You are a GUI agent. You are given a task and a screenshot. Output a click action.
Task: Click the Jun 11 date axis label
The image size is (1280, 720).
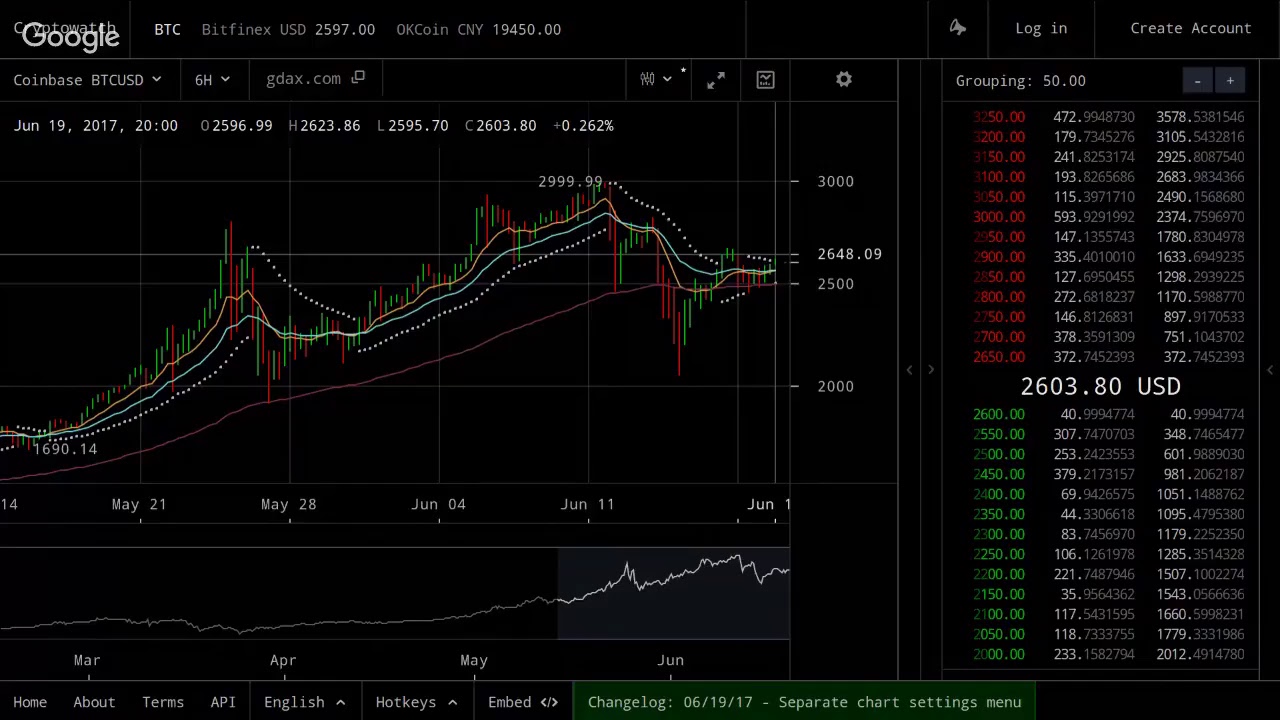tap(588, 504)
